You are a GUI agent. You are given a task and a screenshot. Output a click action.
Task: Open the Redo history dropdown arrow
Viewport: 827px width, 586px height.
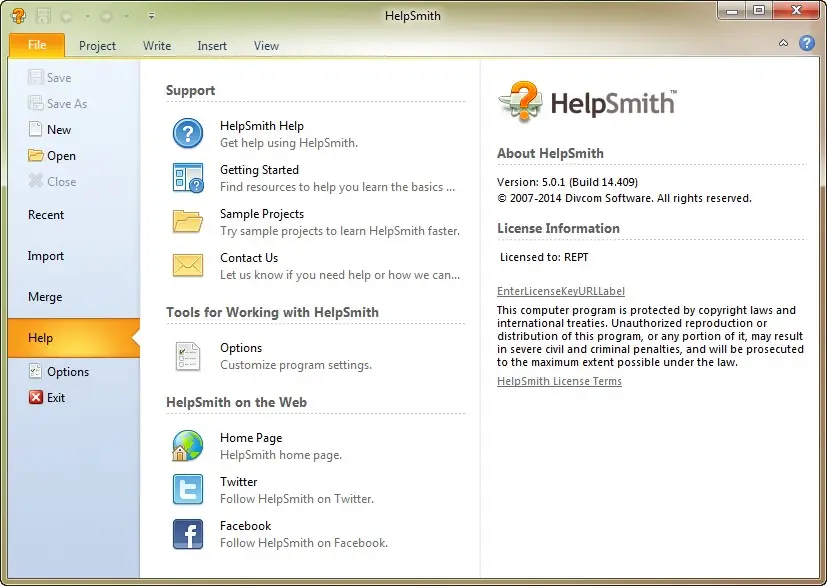[x=127, y=16]
